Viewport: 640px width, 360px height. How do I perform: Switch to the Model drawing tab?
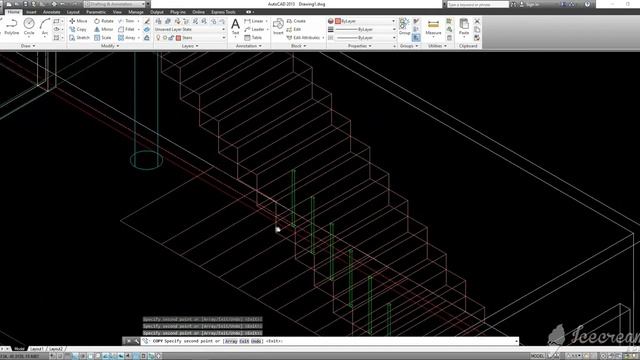click(x=19, y=349)
